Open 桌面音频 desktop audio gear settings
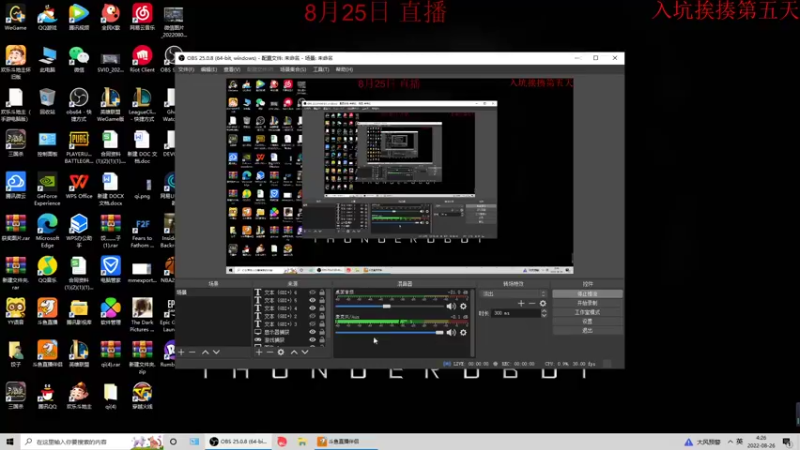Screen dimensions: 800x450 [x=463, y=306]
